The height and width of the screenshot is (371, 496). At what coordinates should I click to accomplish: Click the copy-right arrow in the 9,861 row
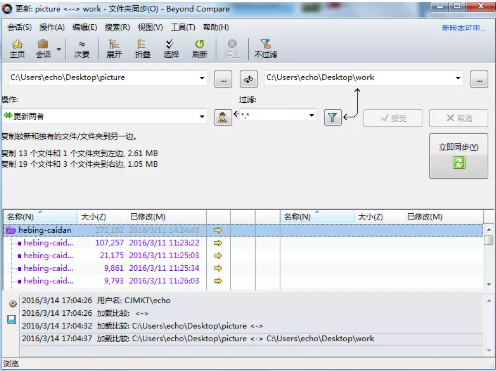click(x=218, y=268)
